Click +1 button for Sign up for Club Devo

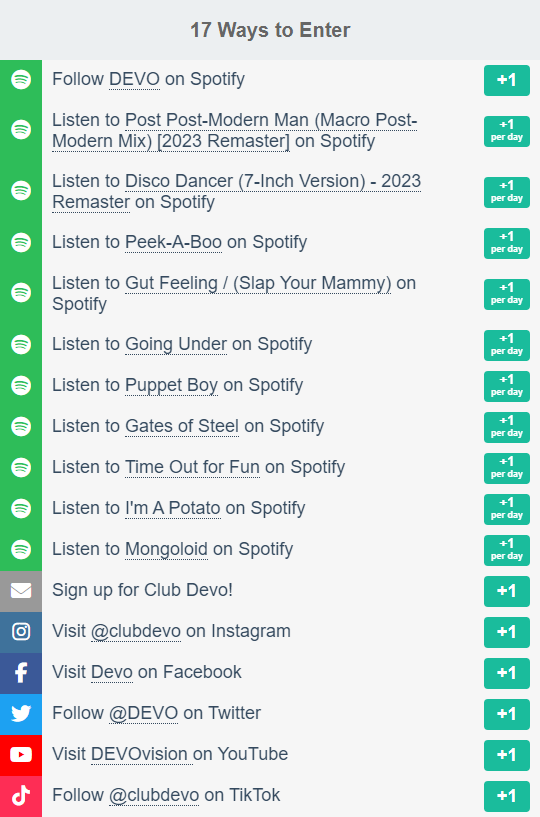pos(507,591)
